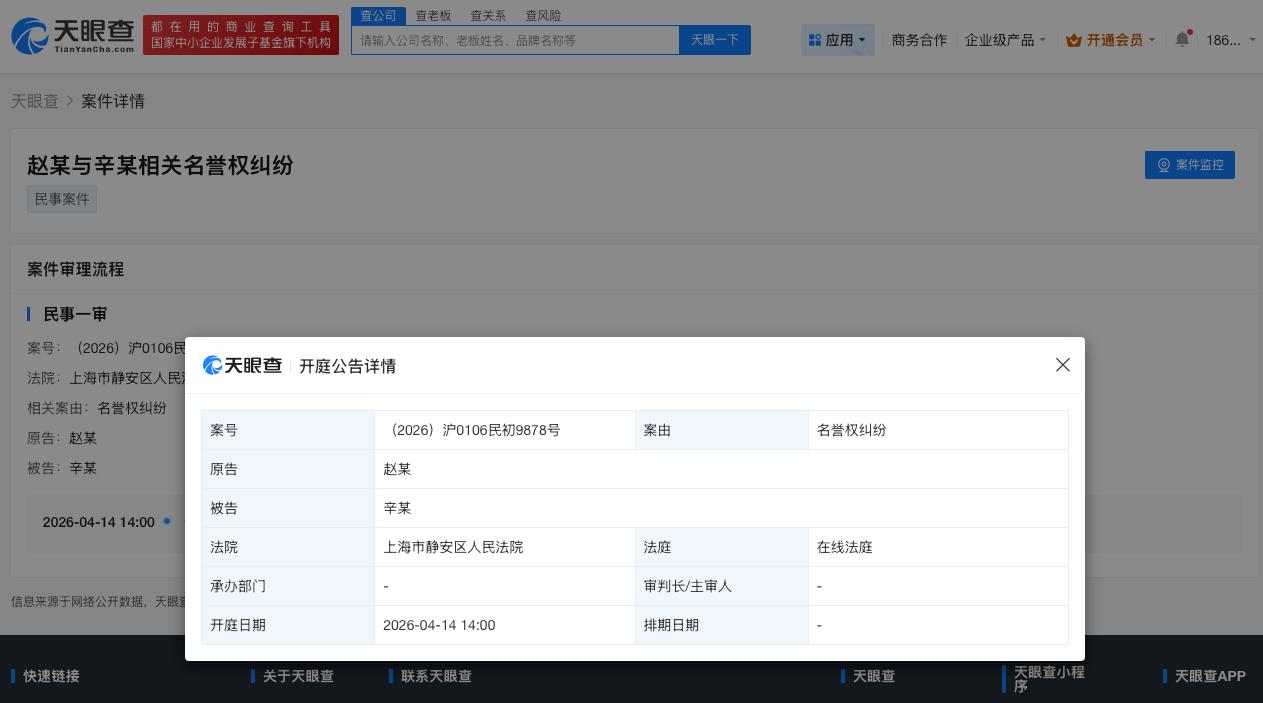
Task: Select the 查风险 tab
Action: tap(543, 15)
